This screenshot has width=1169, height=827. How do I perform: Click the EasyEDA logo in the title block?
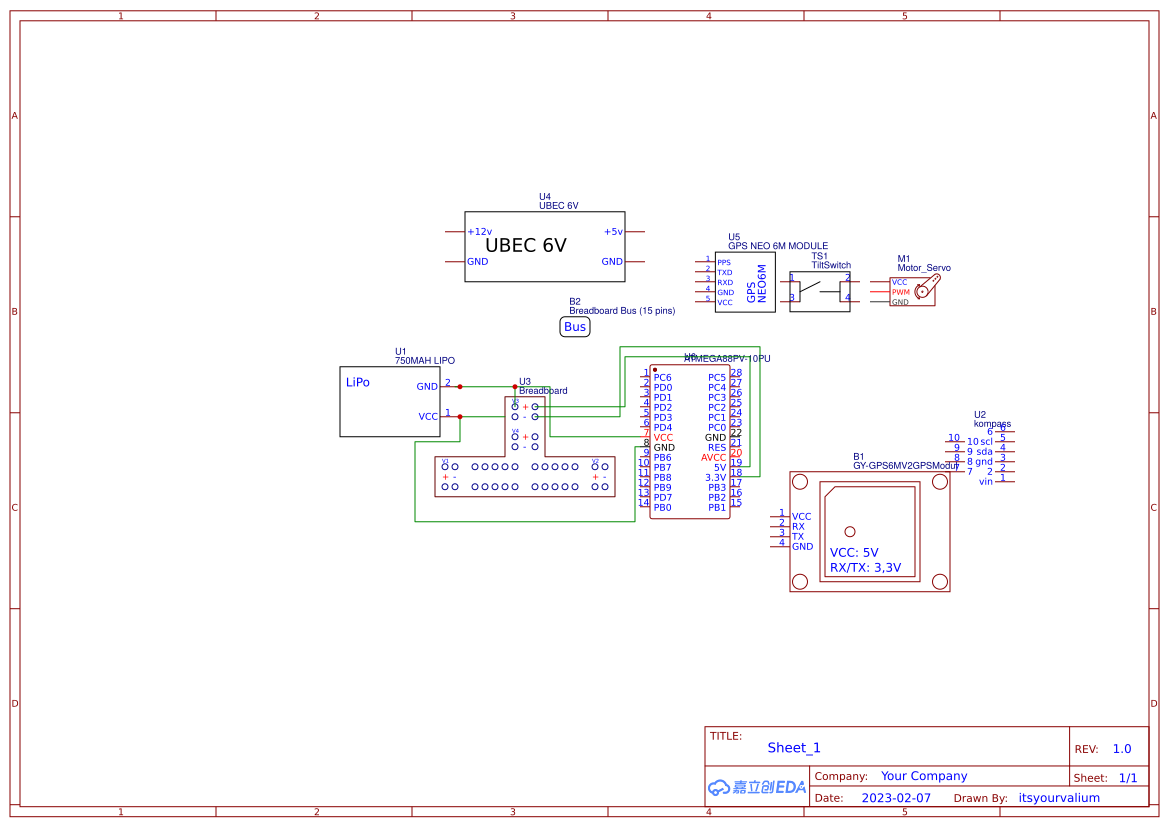click(x=755, y=788)
